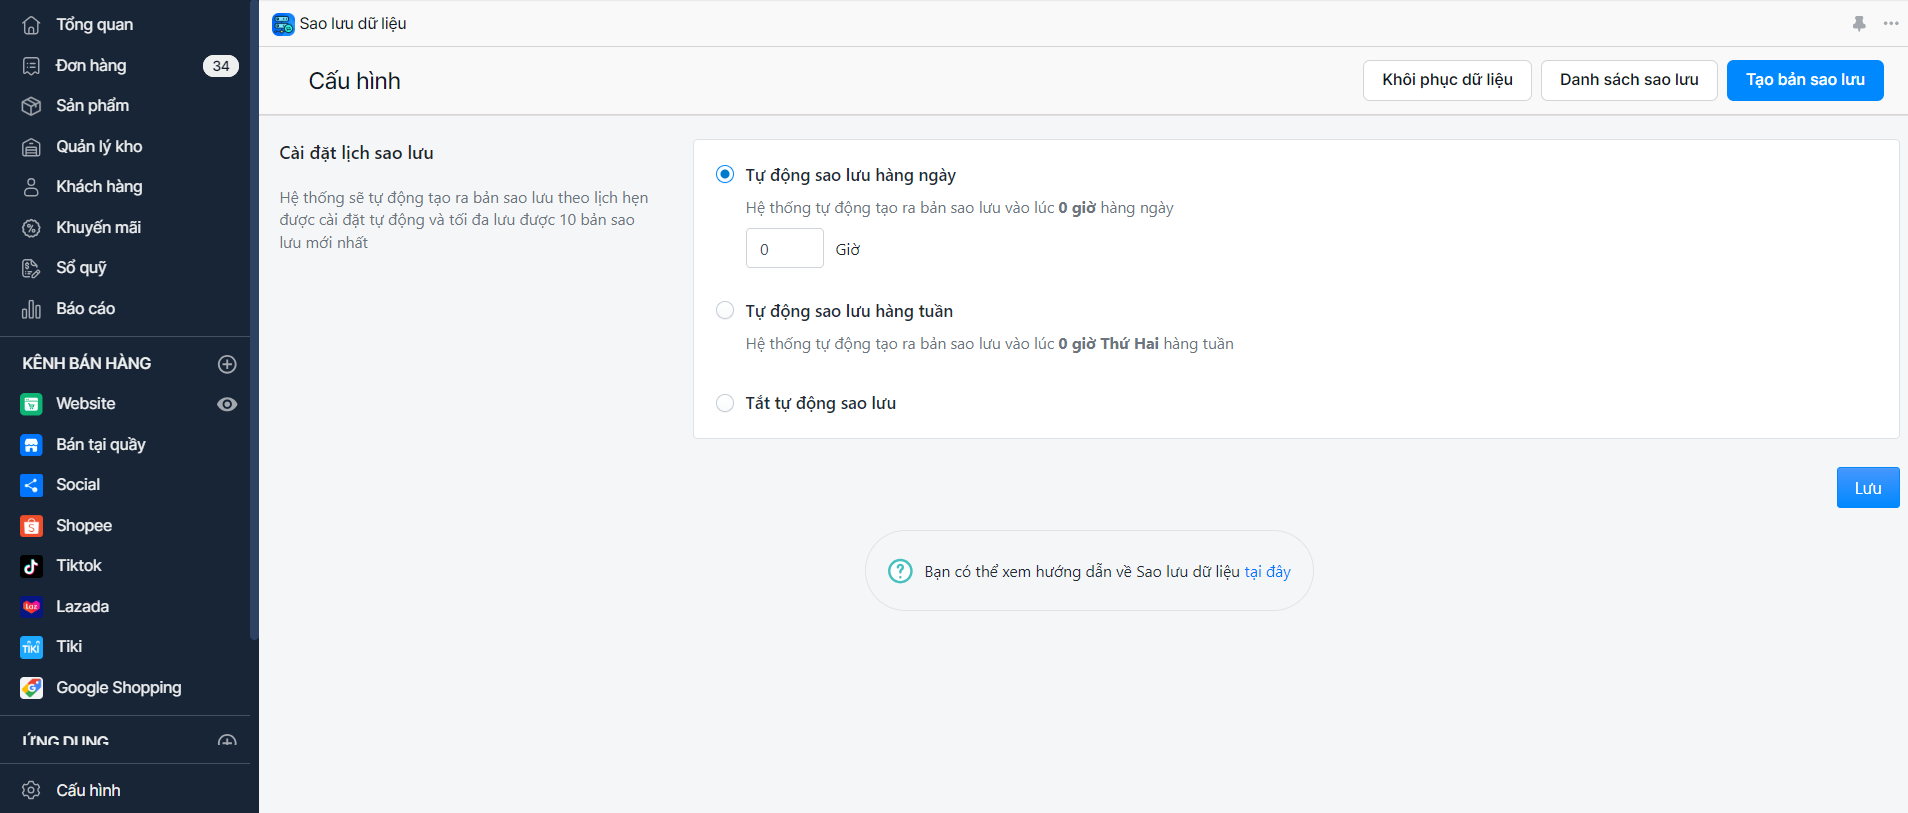Screen dimensions: 1908x813
Task: Select Tự động sao lưu hàng ngày
Action: coord(725,175)
